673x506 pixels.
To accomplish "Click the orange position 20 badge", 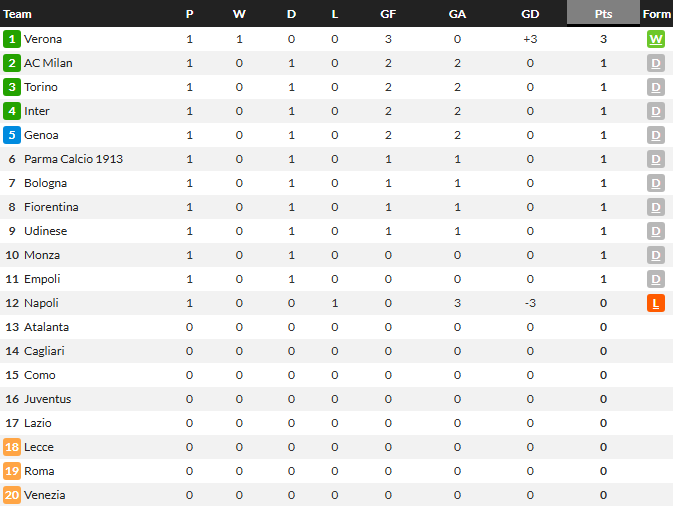I will [12, 495].
